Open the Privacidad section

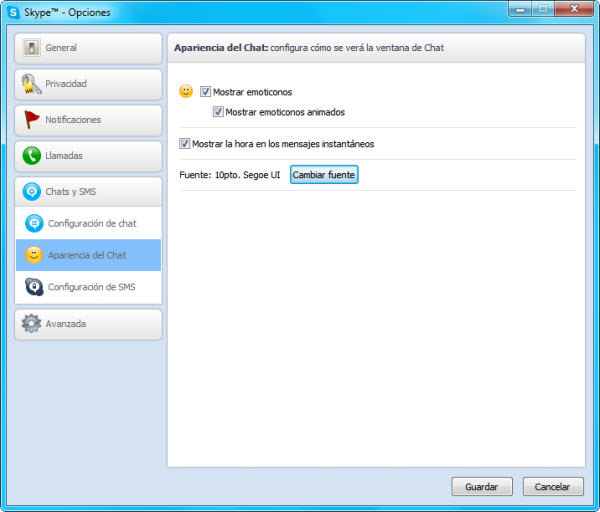(x=88, y=84)
